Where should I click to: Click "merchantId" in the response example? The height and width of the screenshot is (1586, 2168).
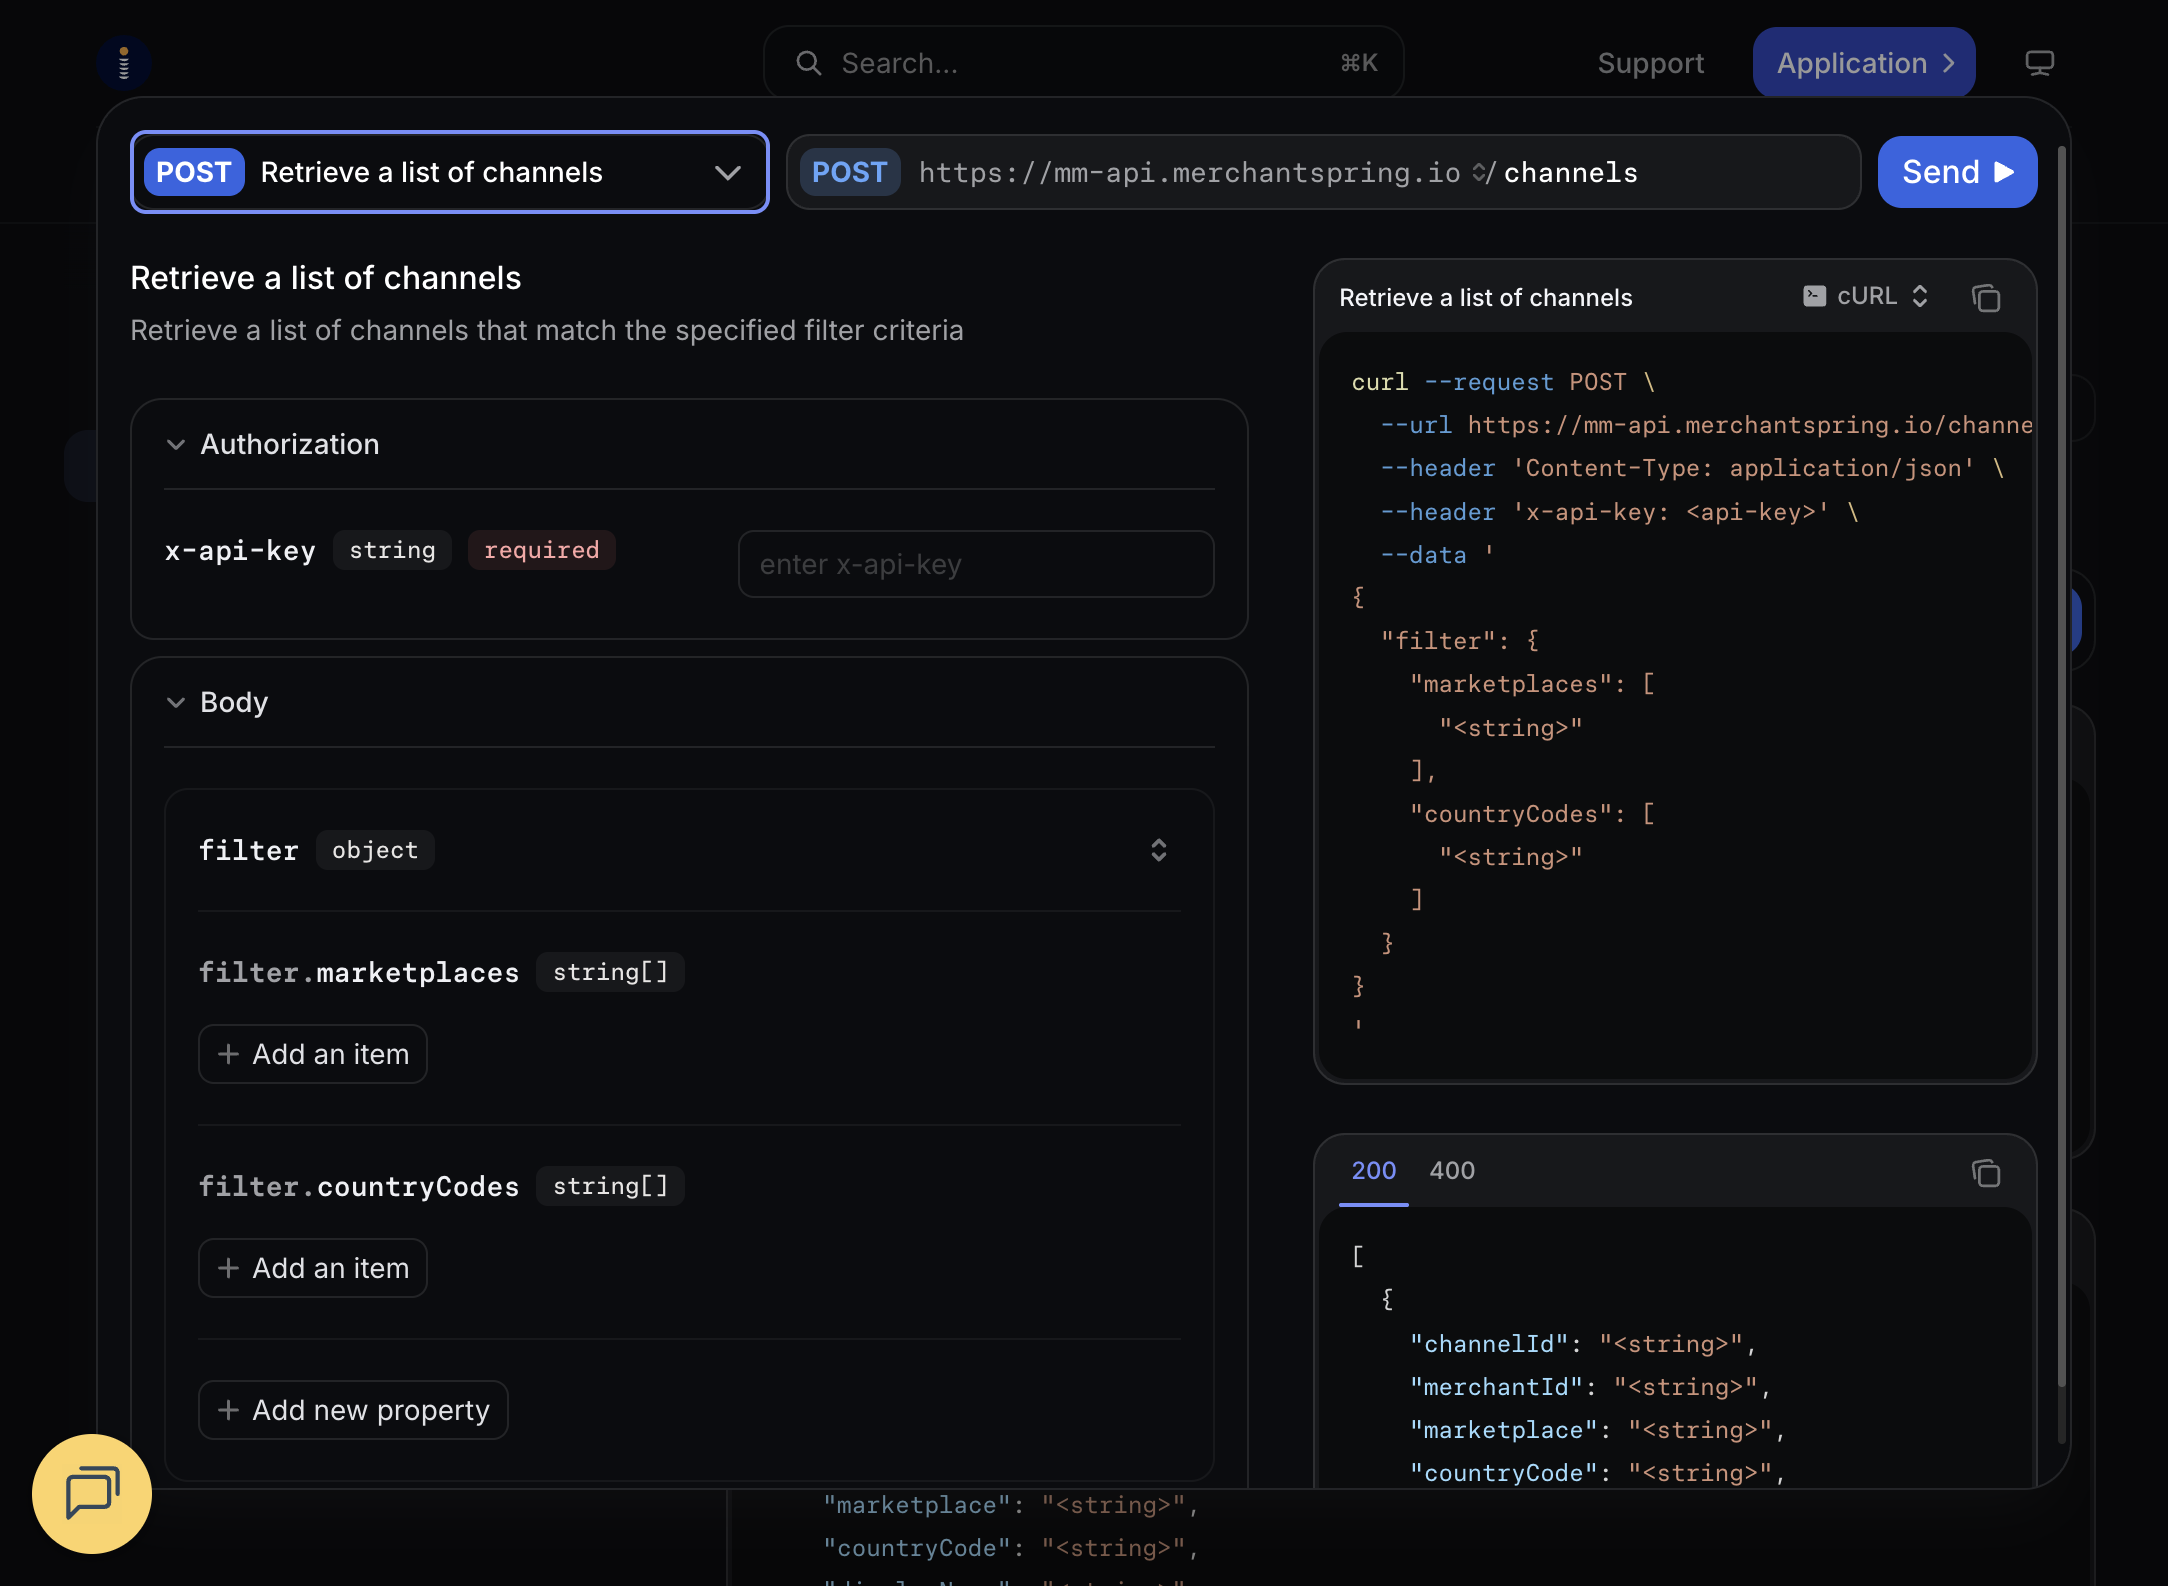click(x=1496, y=1387)
